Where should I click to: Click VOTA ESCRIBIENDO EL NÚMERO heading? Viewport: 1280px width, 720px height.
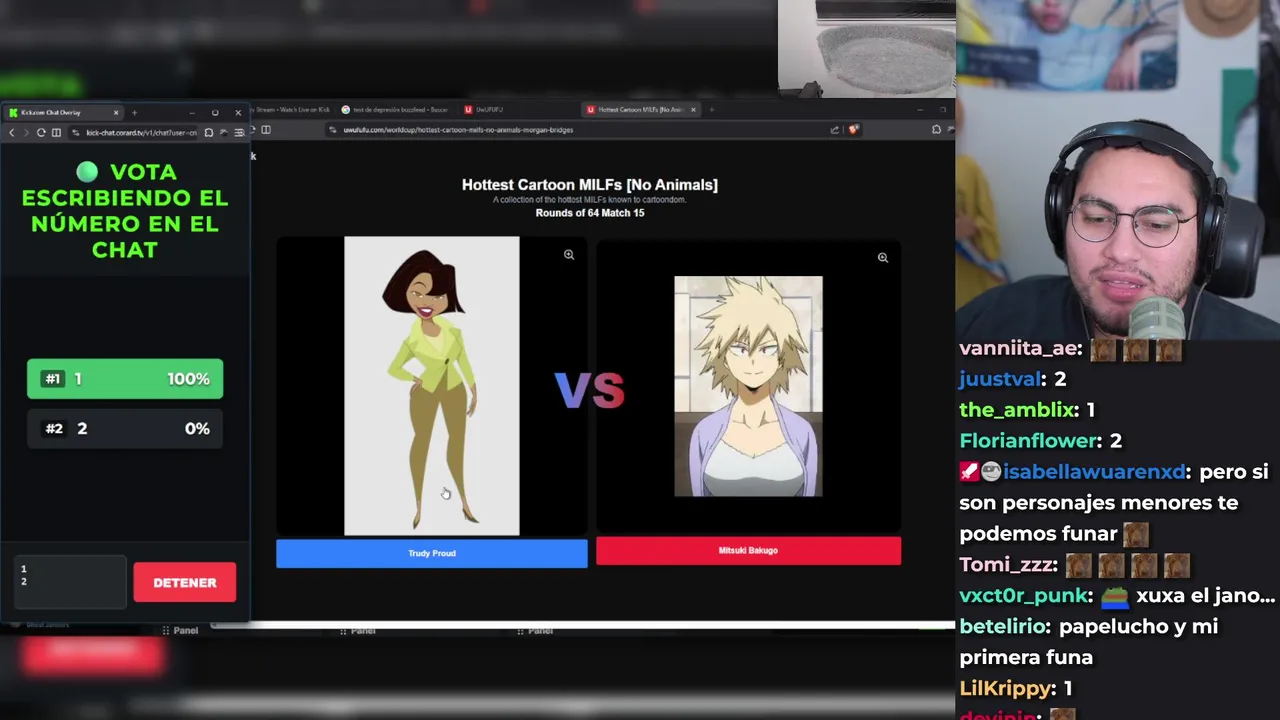125,211
